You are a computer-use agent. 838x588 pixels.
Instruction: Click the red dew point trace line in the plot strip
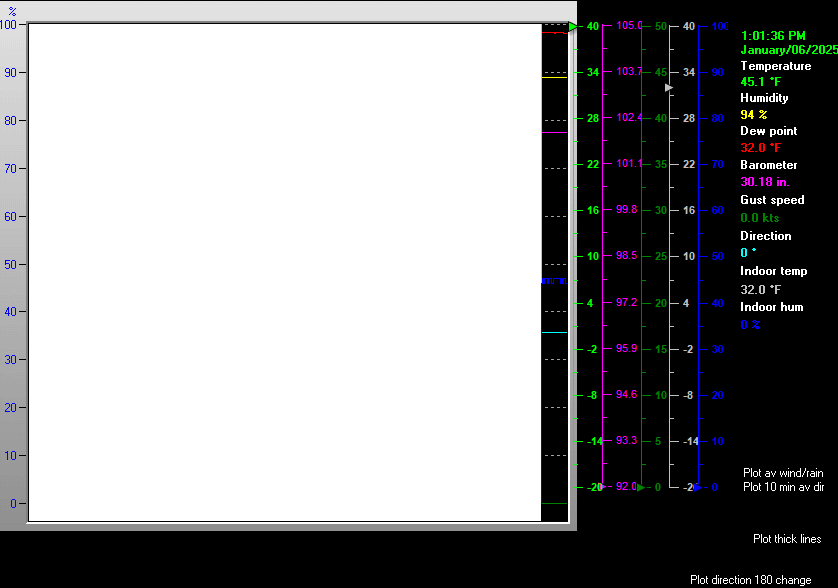(x=554, y=33)
